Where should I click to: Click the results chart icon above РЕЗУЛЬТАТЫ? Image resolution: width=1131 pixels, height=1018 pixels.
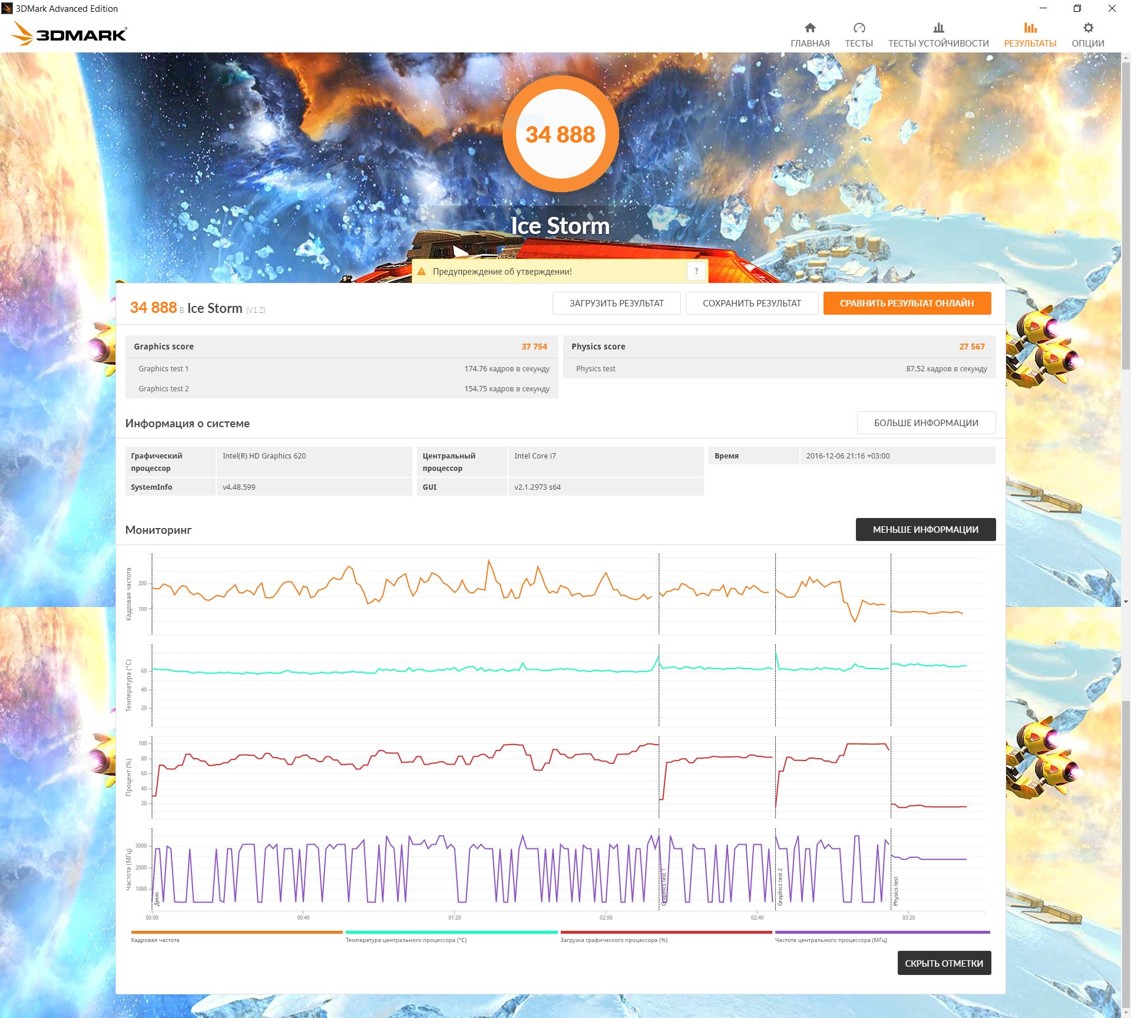click(x=1031, y=28)
